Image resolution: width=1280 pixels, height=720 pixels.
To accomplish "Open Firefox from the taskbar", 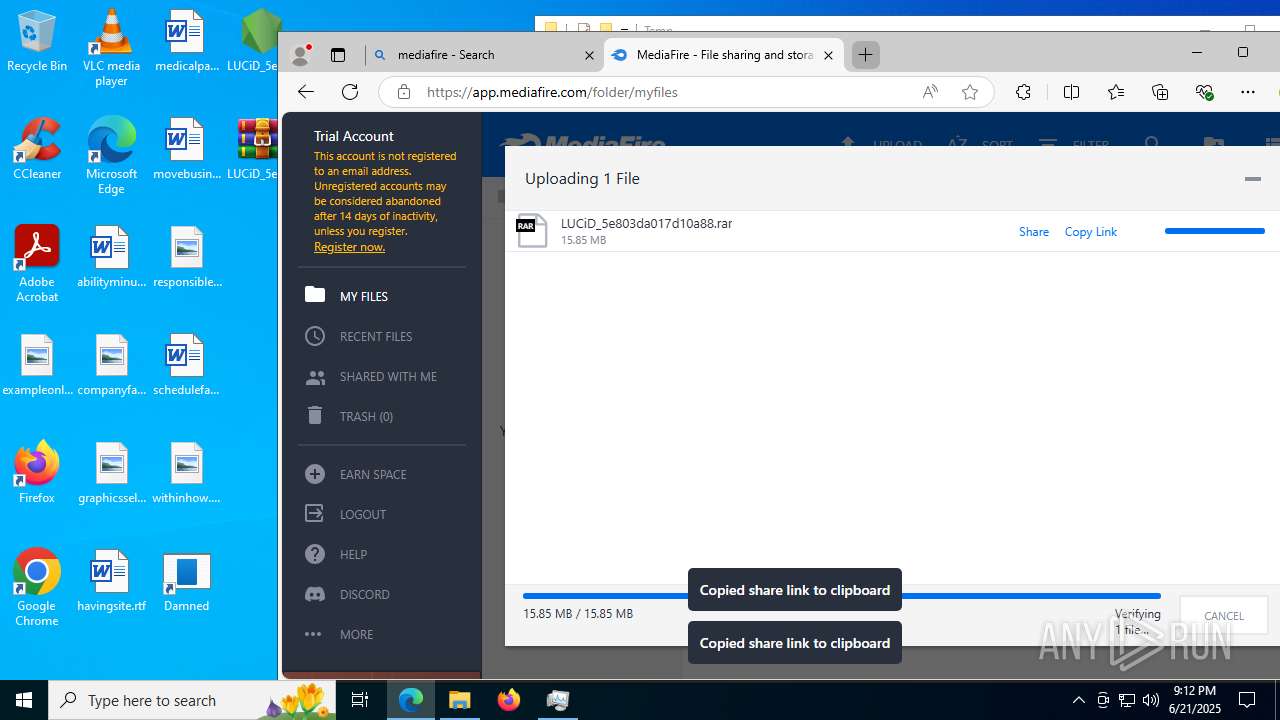I will [x=509, y=700].
